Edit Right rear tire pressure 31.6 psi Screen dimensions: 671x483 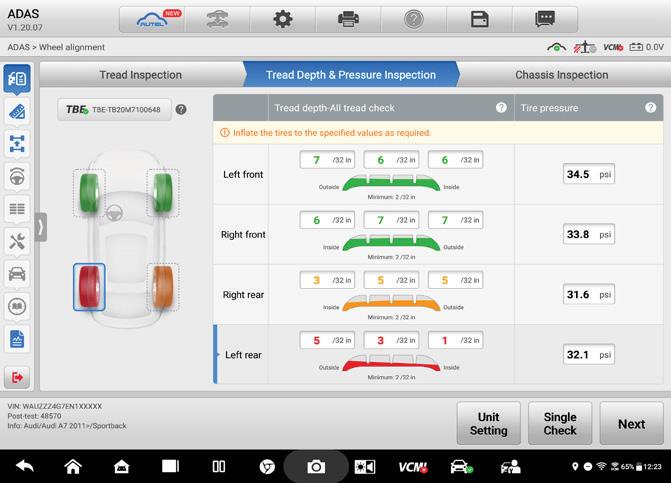589,294
